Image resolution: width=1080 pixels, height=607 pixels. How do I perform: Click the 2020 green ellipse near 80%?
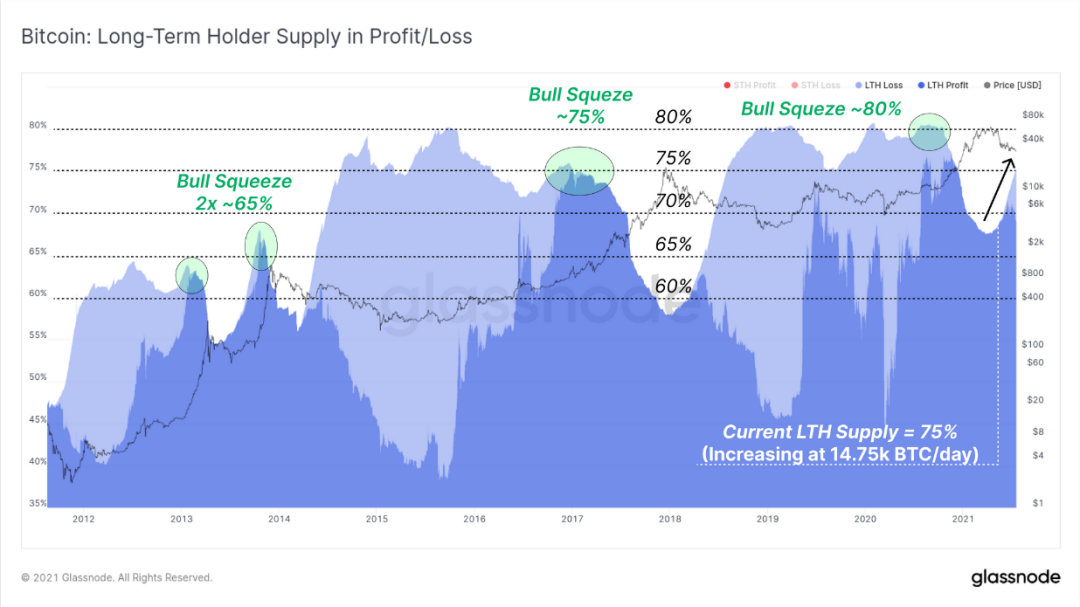(x=929, y=132)
